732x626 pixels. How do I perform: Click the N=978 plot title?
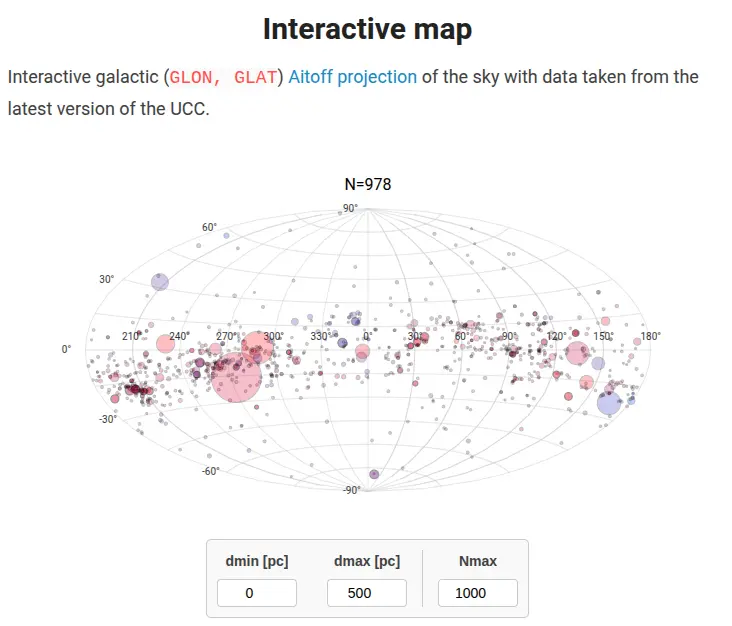pyautogui.click(x=368, y=184)
